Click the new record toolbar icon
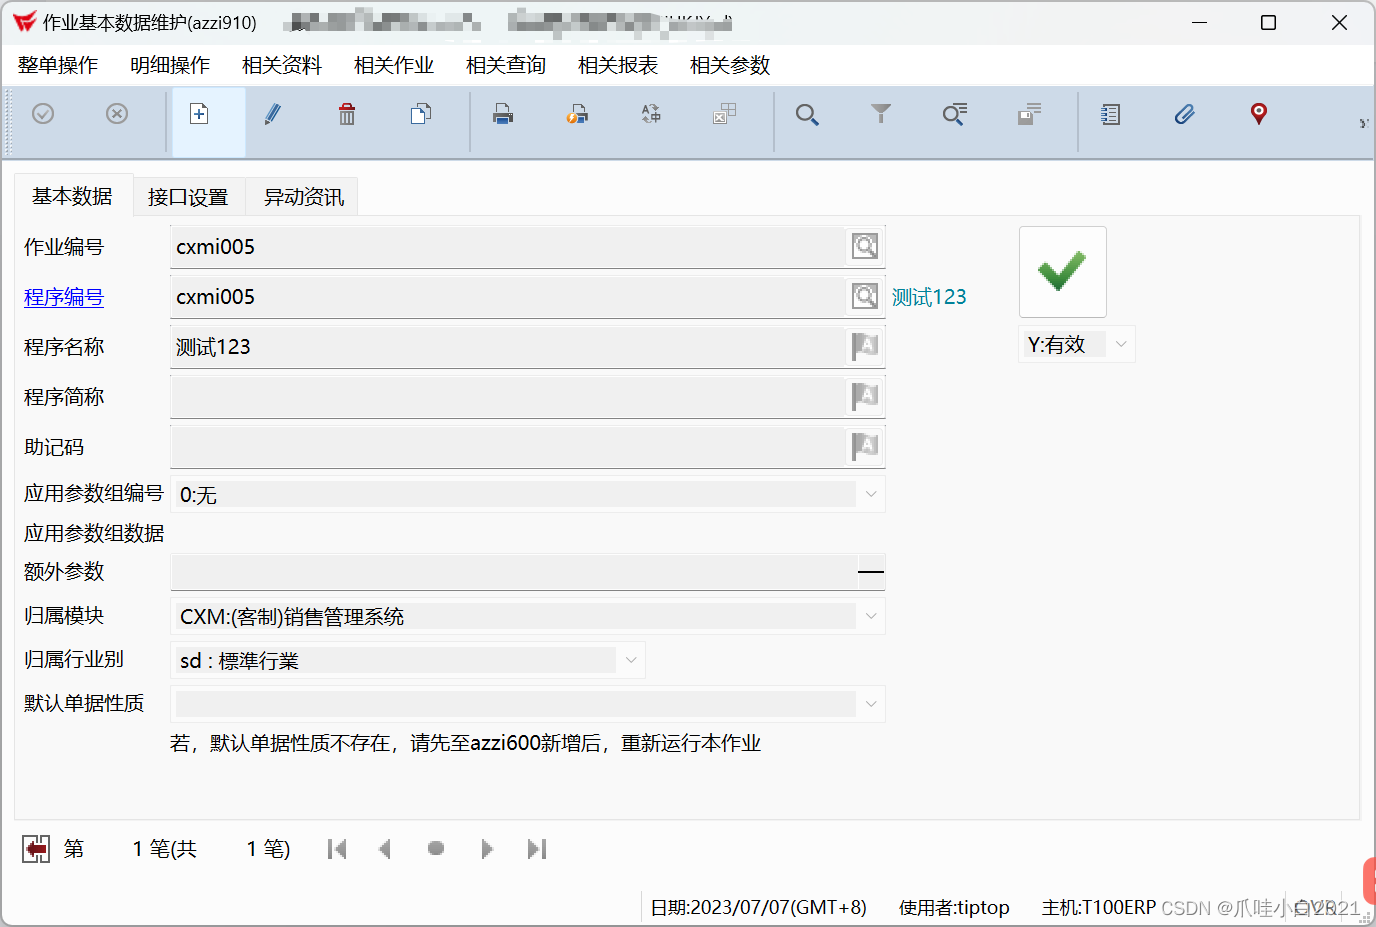1376x927 pixels. tap(199, 114)
